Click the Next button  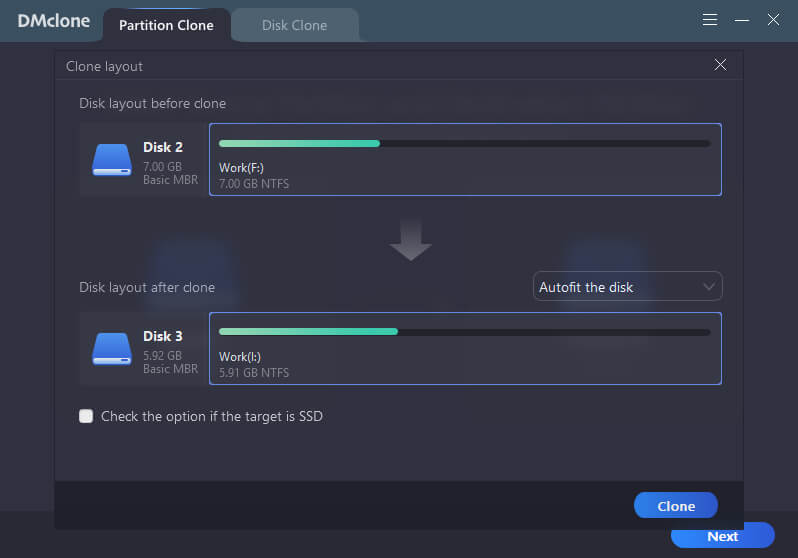[722, 536]
